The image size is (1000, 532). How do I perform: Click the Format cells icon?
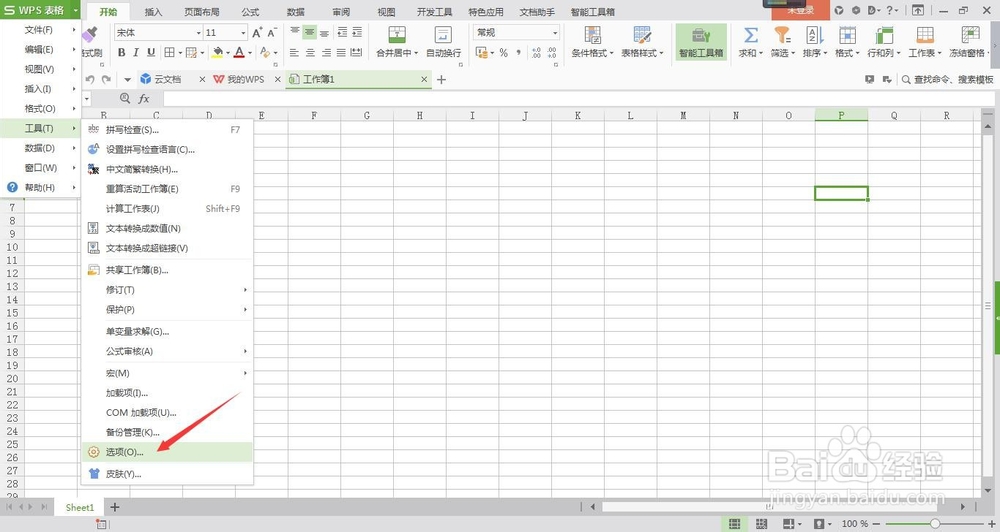pos(848,35)
